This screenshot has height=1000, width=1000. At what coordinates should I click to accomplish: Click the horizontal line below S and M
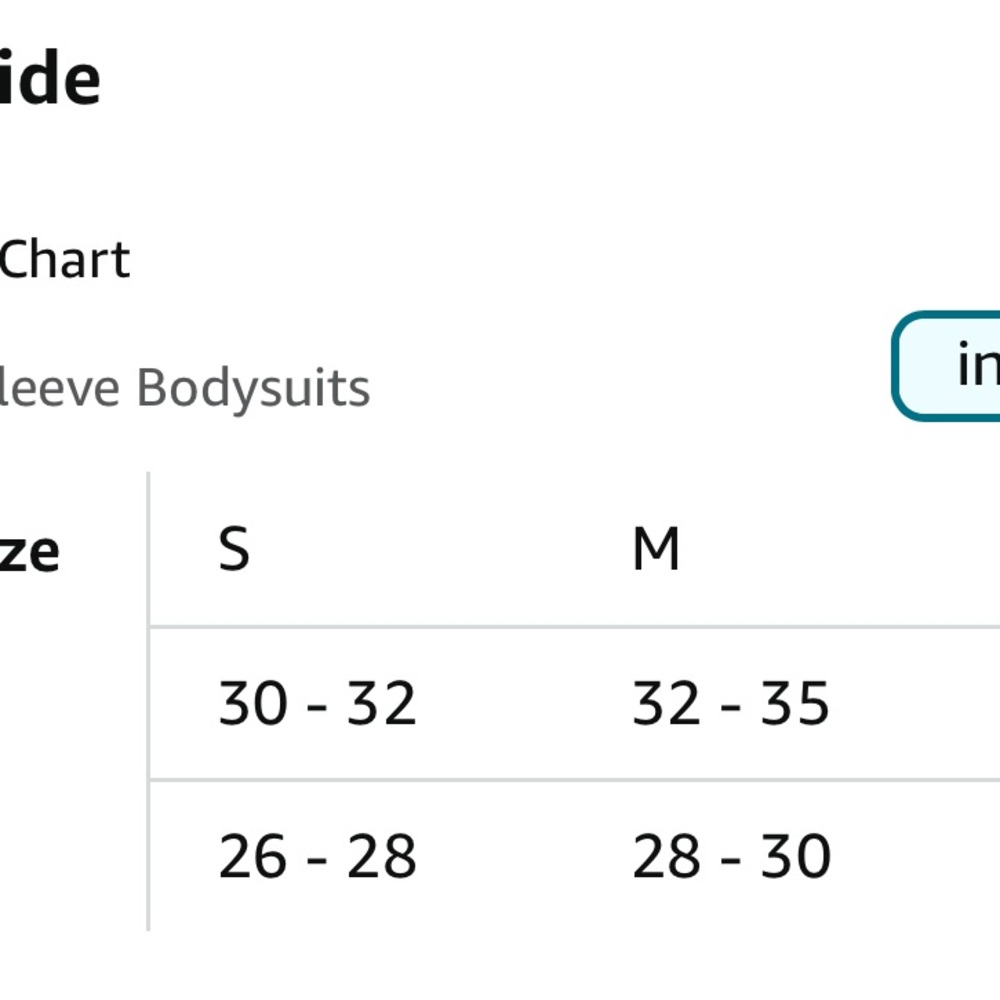[x=574, y=627]
